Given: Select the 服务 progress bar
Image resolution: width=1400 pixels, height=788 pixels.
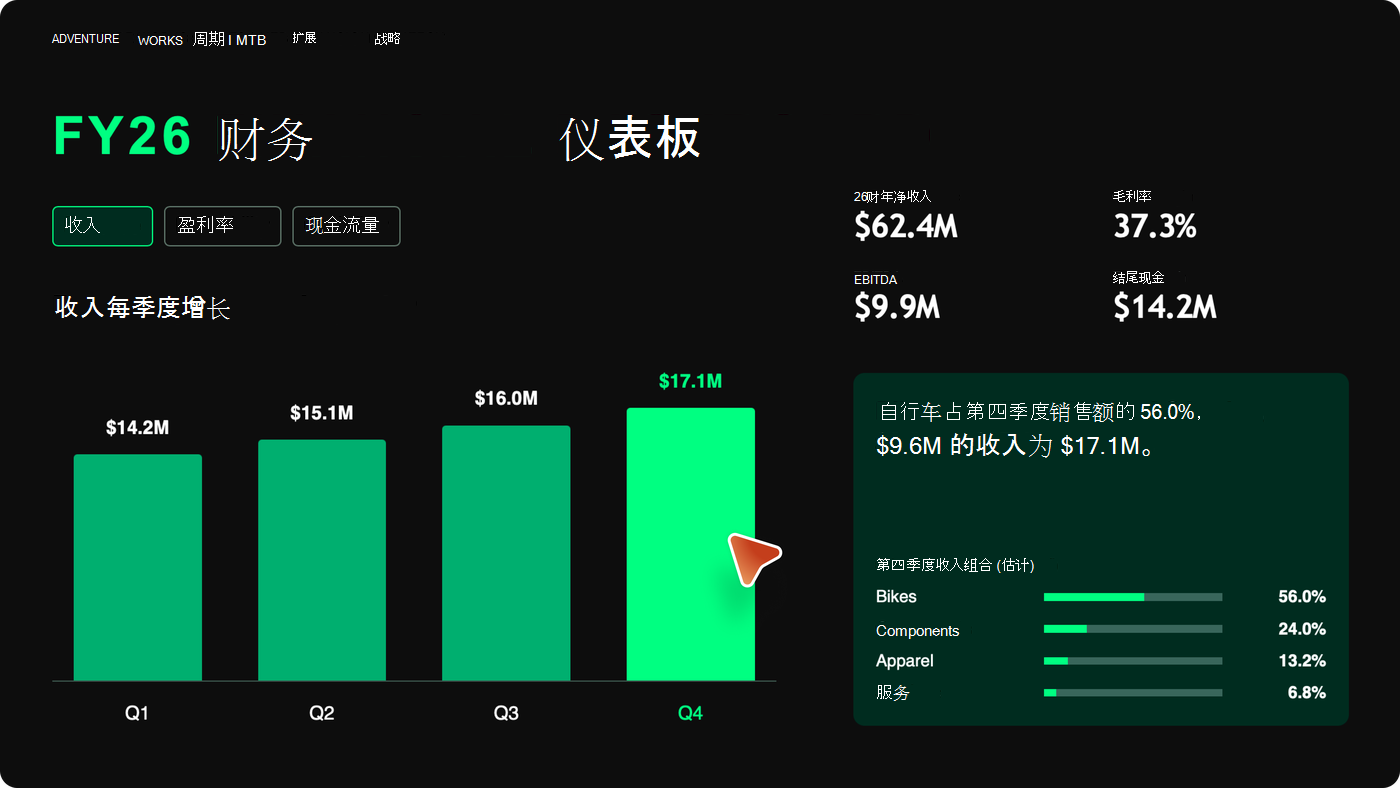Looking at the screenshot, I should (1133, 693).
